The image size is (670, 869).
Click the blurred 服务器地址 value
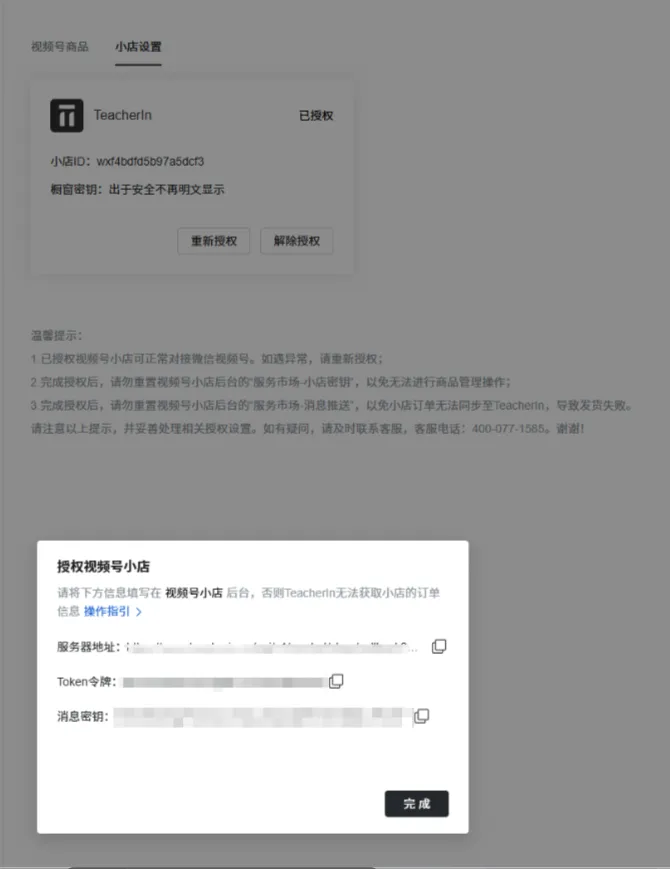tap(272, 647)
